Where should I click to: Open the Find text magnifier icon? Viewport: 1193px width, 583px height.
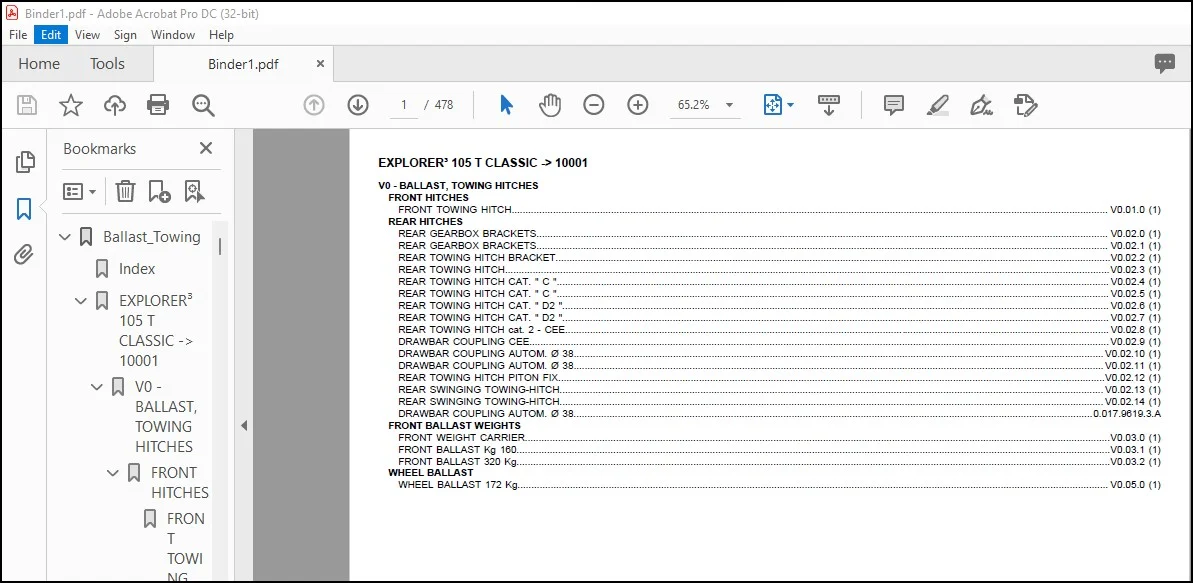(x=203, y=105)
